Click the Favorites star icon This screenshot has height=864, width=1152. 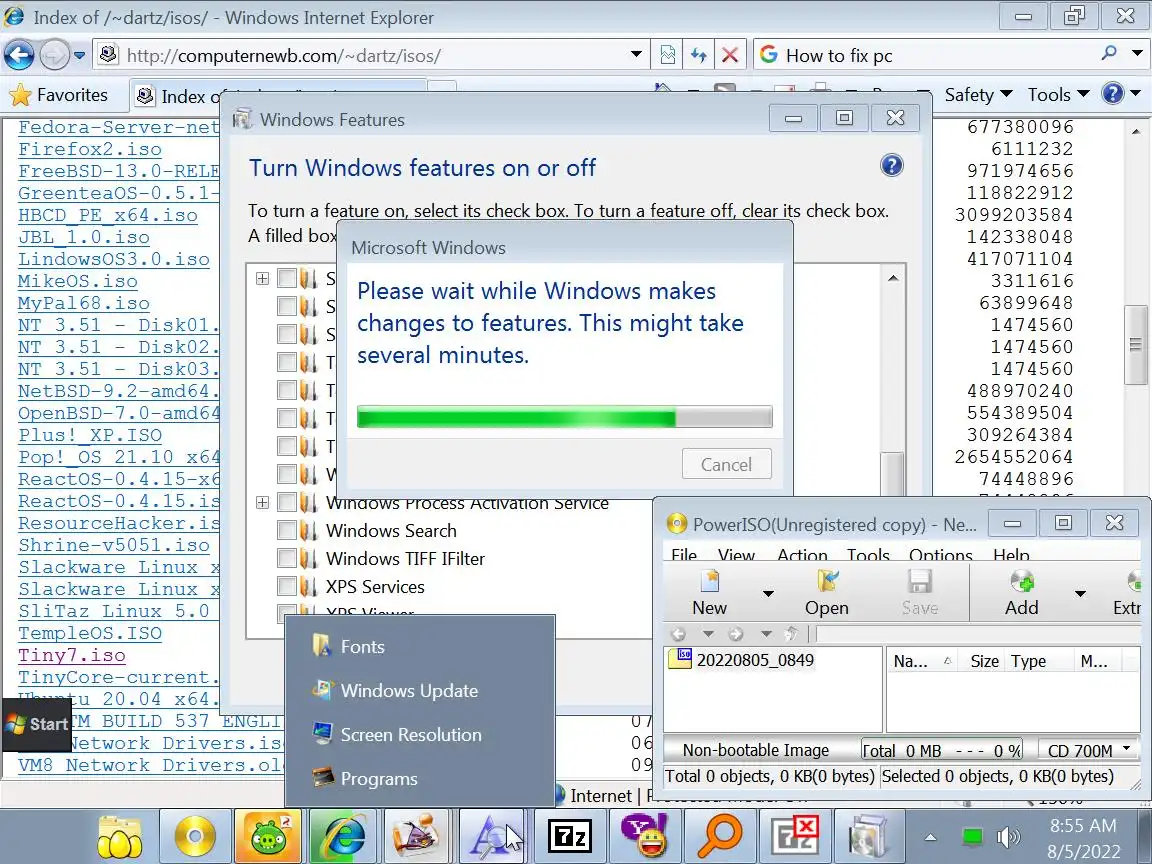click(21, 95)
